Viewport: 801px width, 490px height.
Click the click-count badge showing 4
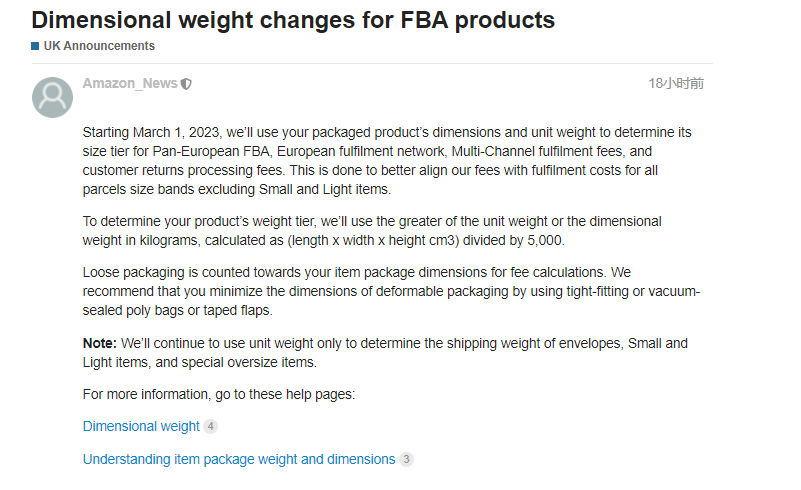[210, 426]
